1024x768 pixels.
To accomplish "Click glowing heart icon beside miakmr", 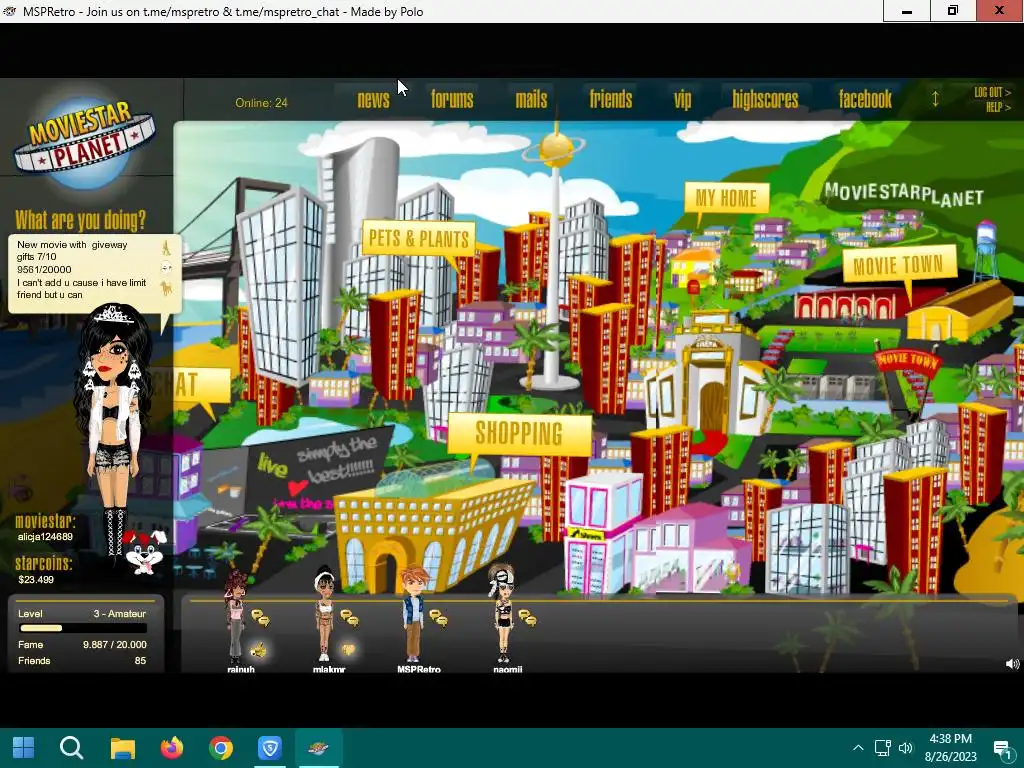I will tap(348, 649).
